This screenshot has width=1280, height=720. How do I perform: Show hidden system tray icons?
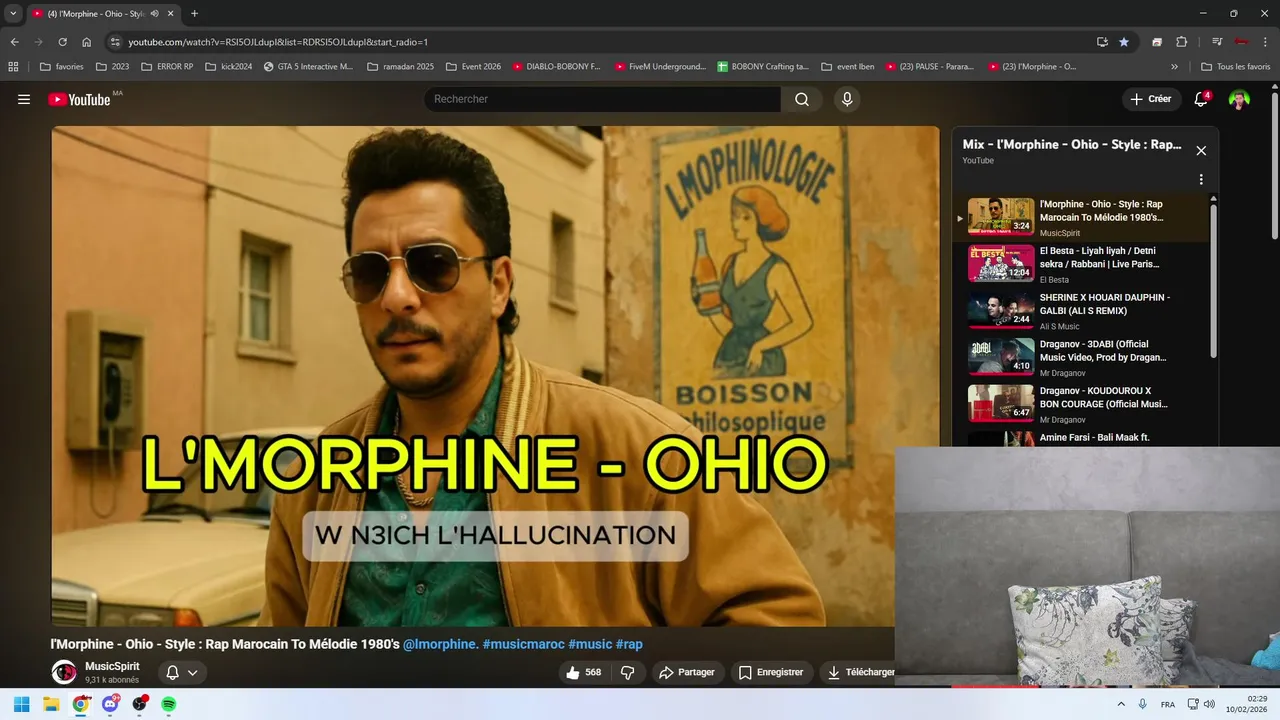[1121, 704]
